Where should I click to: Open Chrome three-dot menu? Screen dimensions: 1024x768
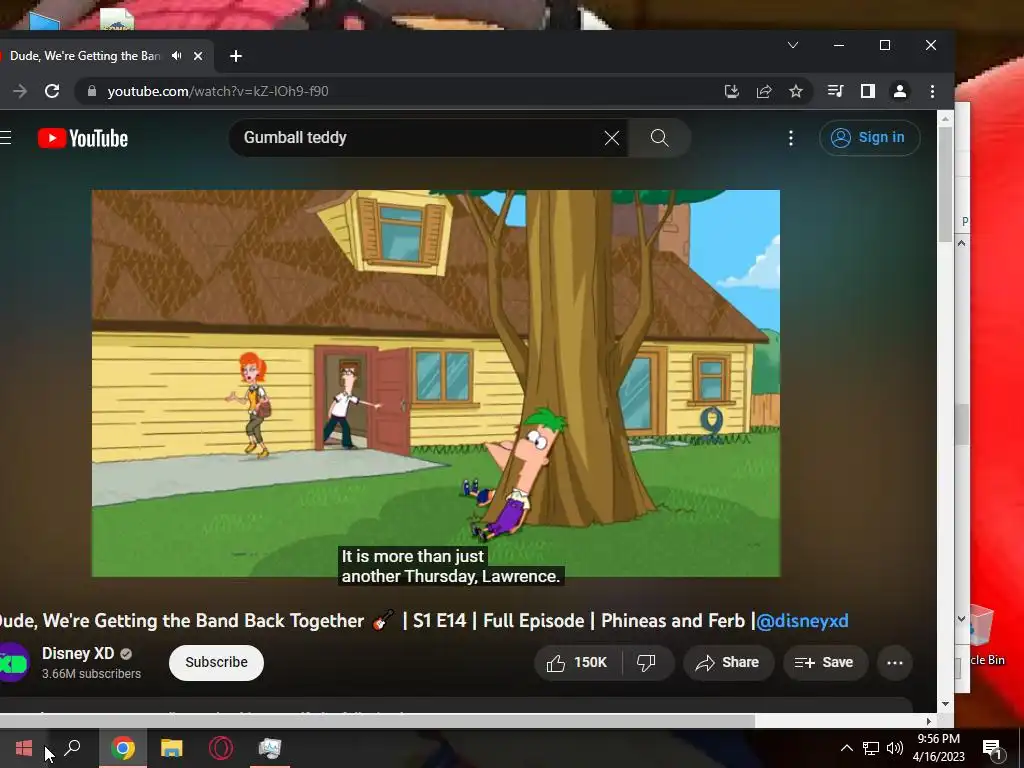pyautogui.click(x=933, y=91)
